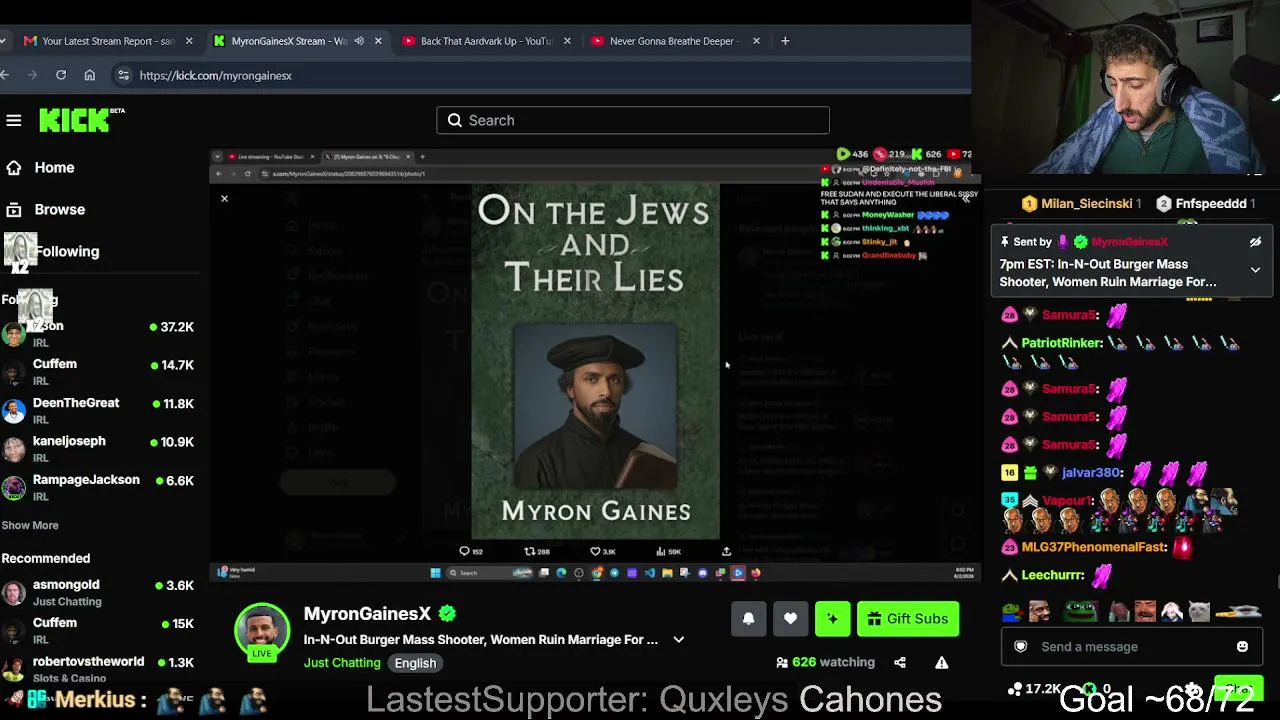Click the browser address bar URL
Image resolution: width=1280 pixels, height=720 pixels.
(x=216, y=75)
